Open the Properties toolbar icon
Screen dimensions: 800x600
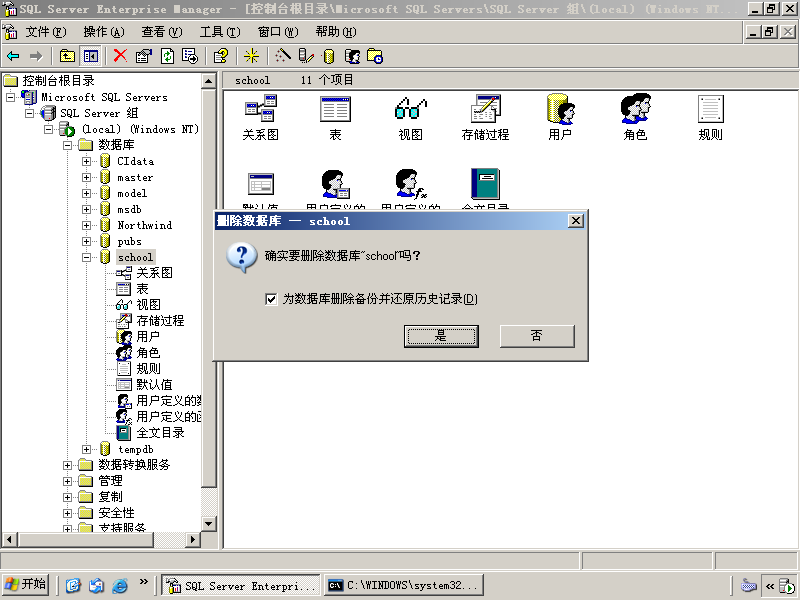point(144,56)
